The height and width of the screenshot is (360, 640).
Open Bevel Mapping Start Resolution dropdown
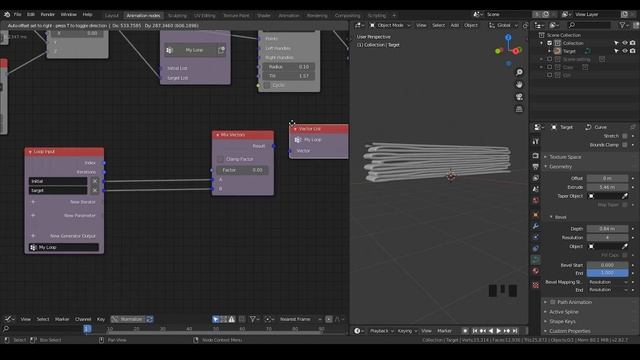pos(607,282)
